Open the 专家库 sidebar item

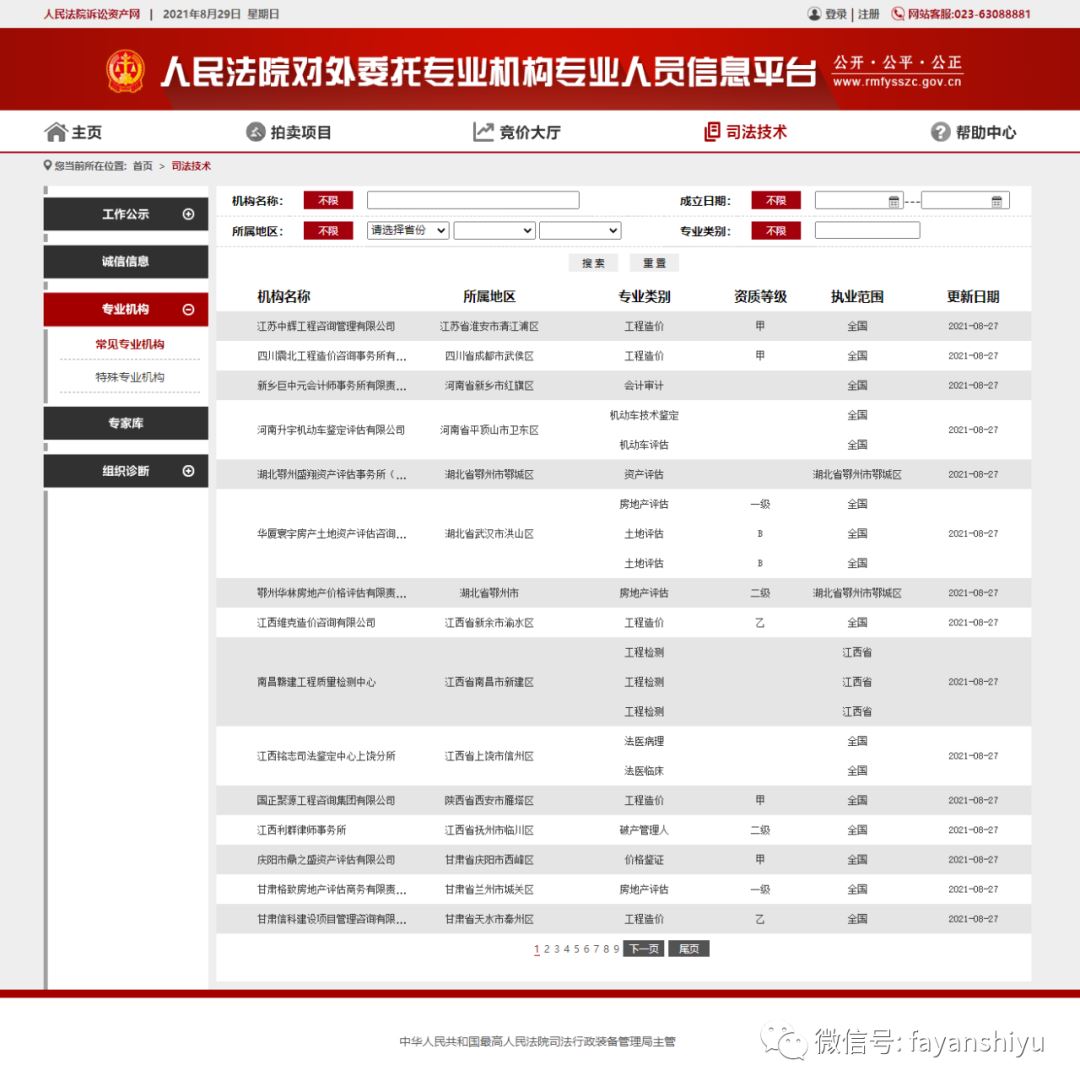point(126,423)
